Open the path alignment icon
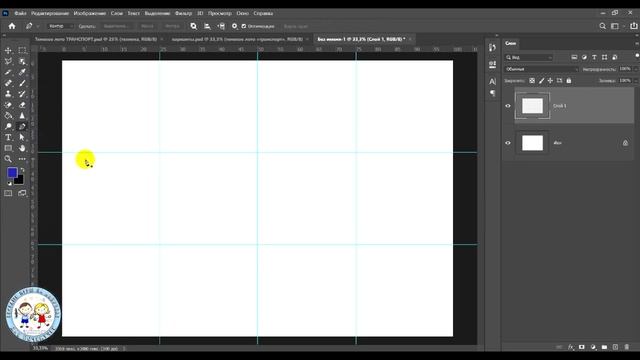 pos(207,26)
